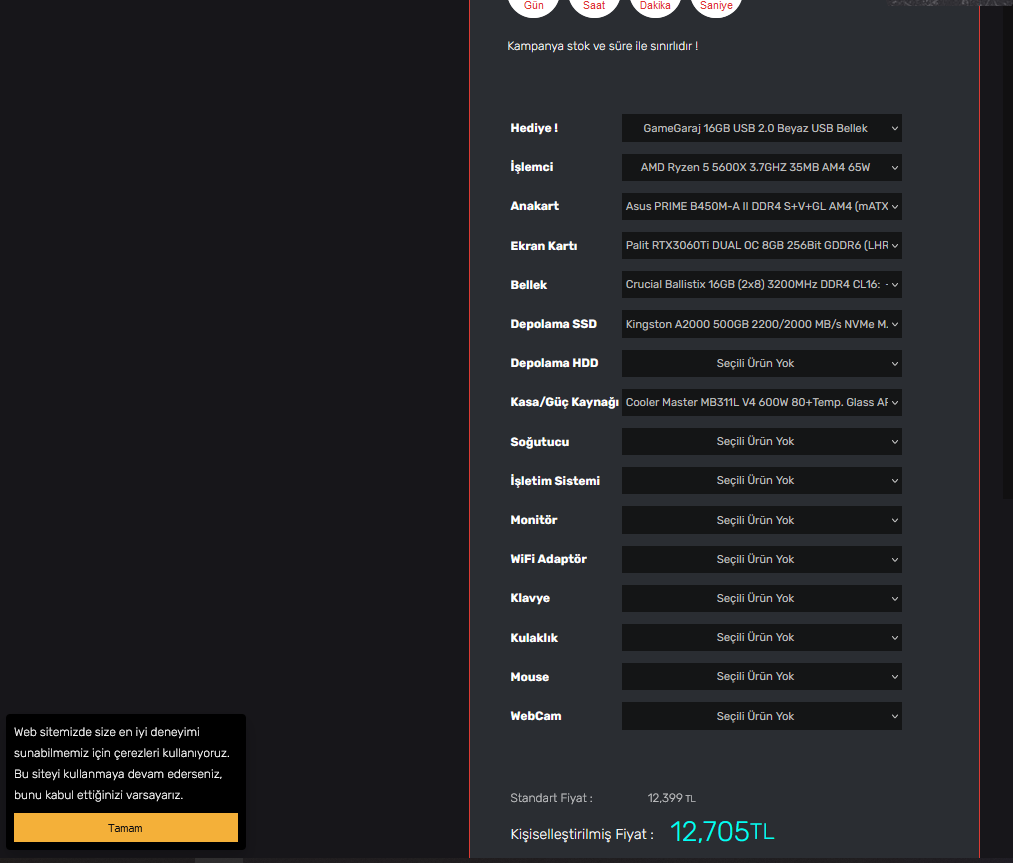Open the İşlemci processor dropdown

762,167
